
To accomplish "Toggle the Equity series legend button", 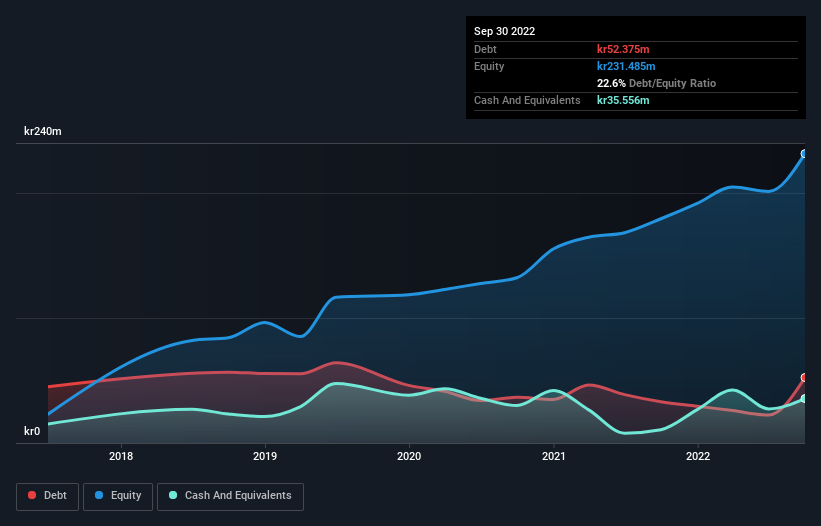I will pos(118,496).
